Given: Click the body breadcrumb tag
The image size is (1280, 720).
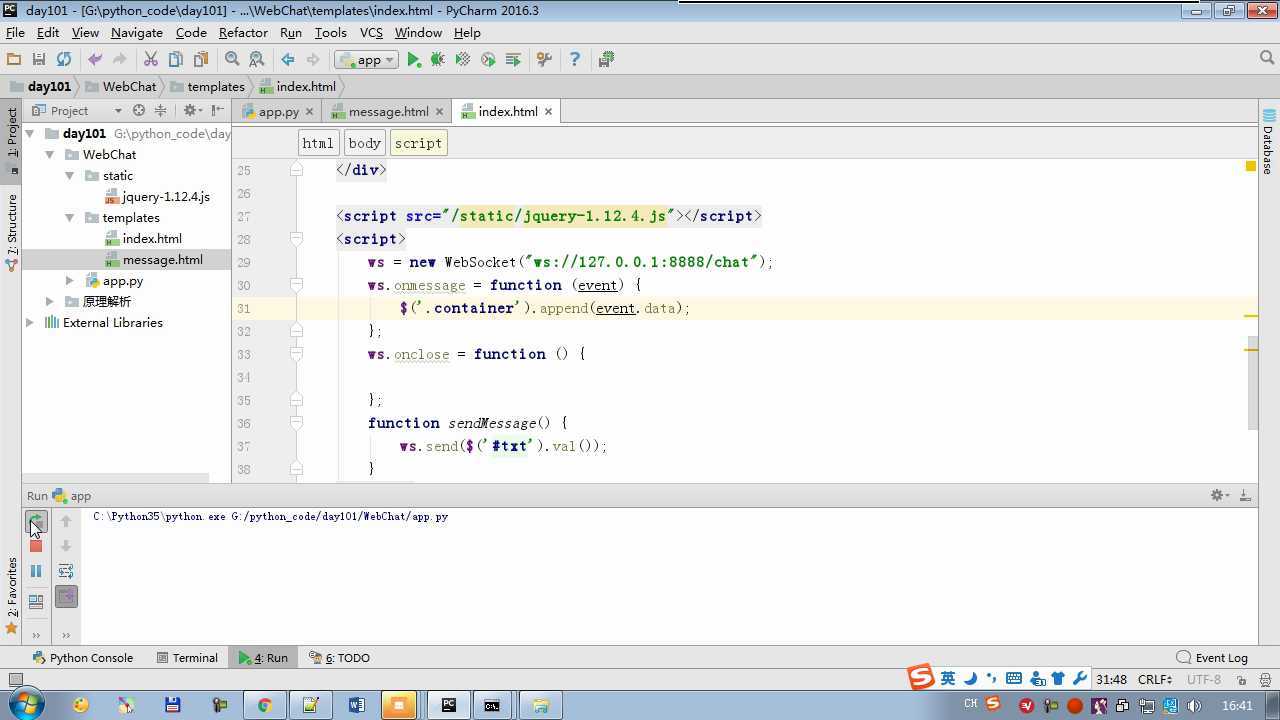Looking at the screenshot, I should click(365, 143).
